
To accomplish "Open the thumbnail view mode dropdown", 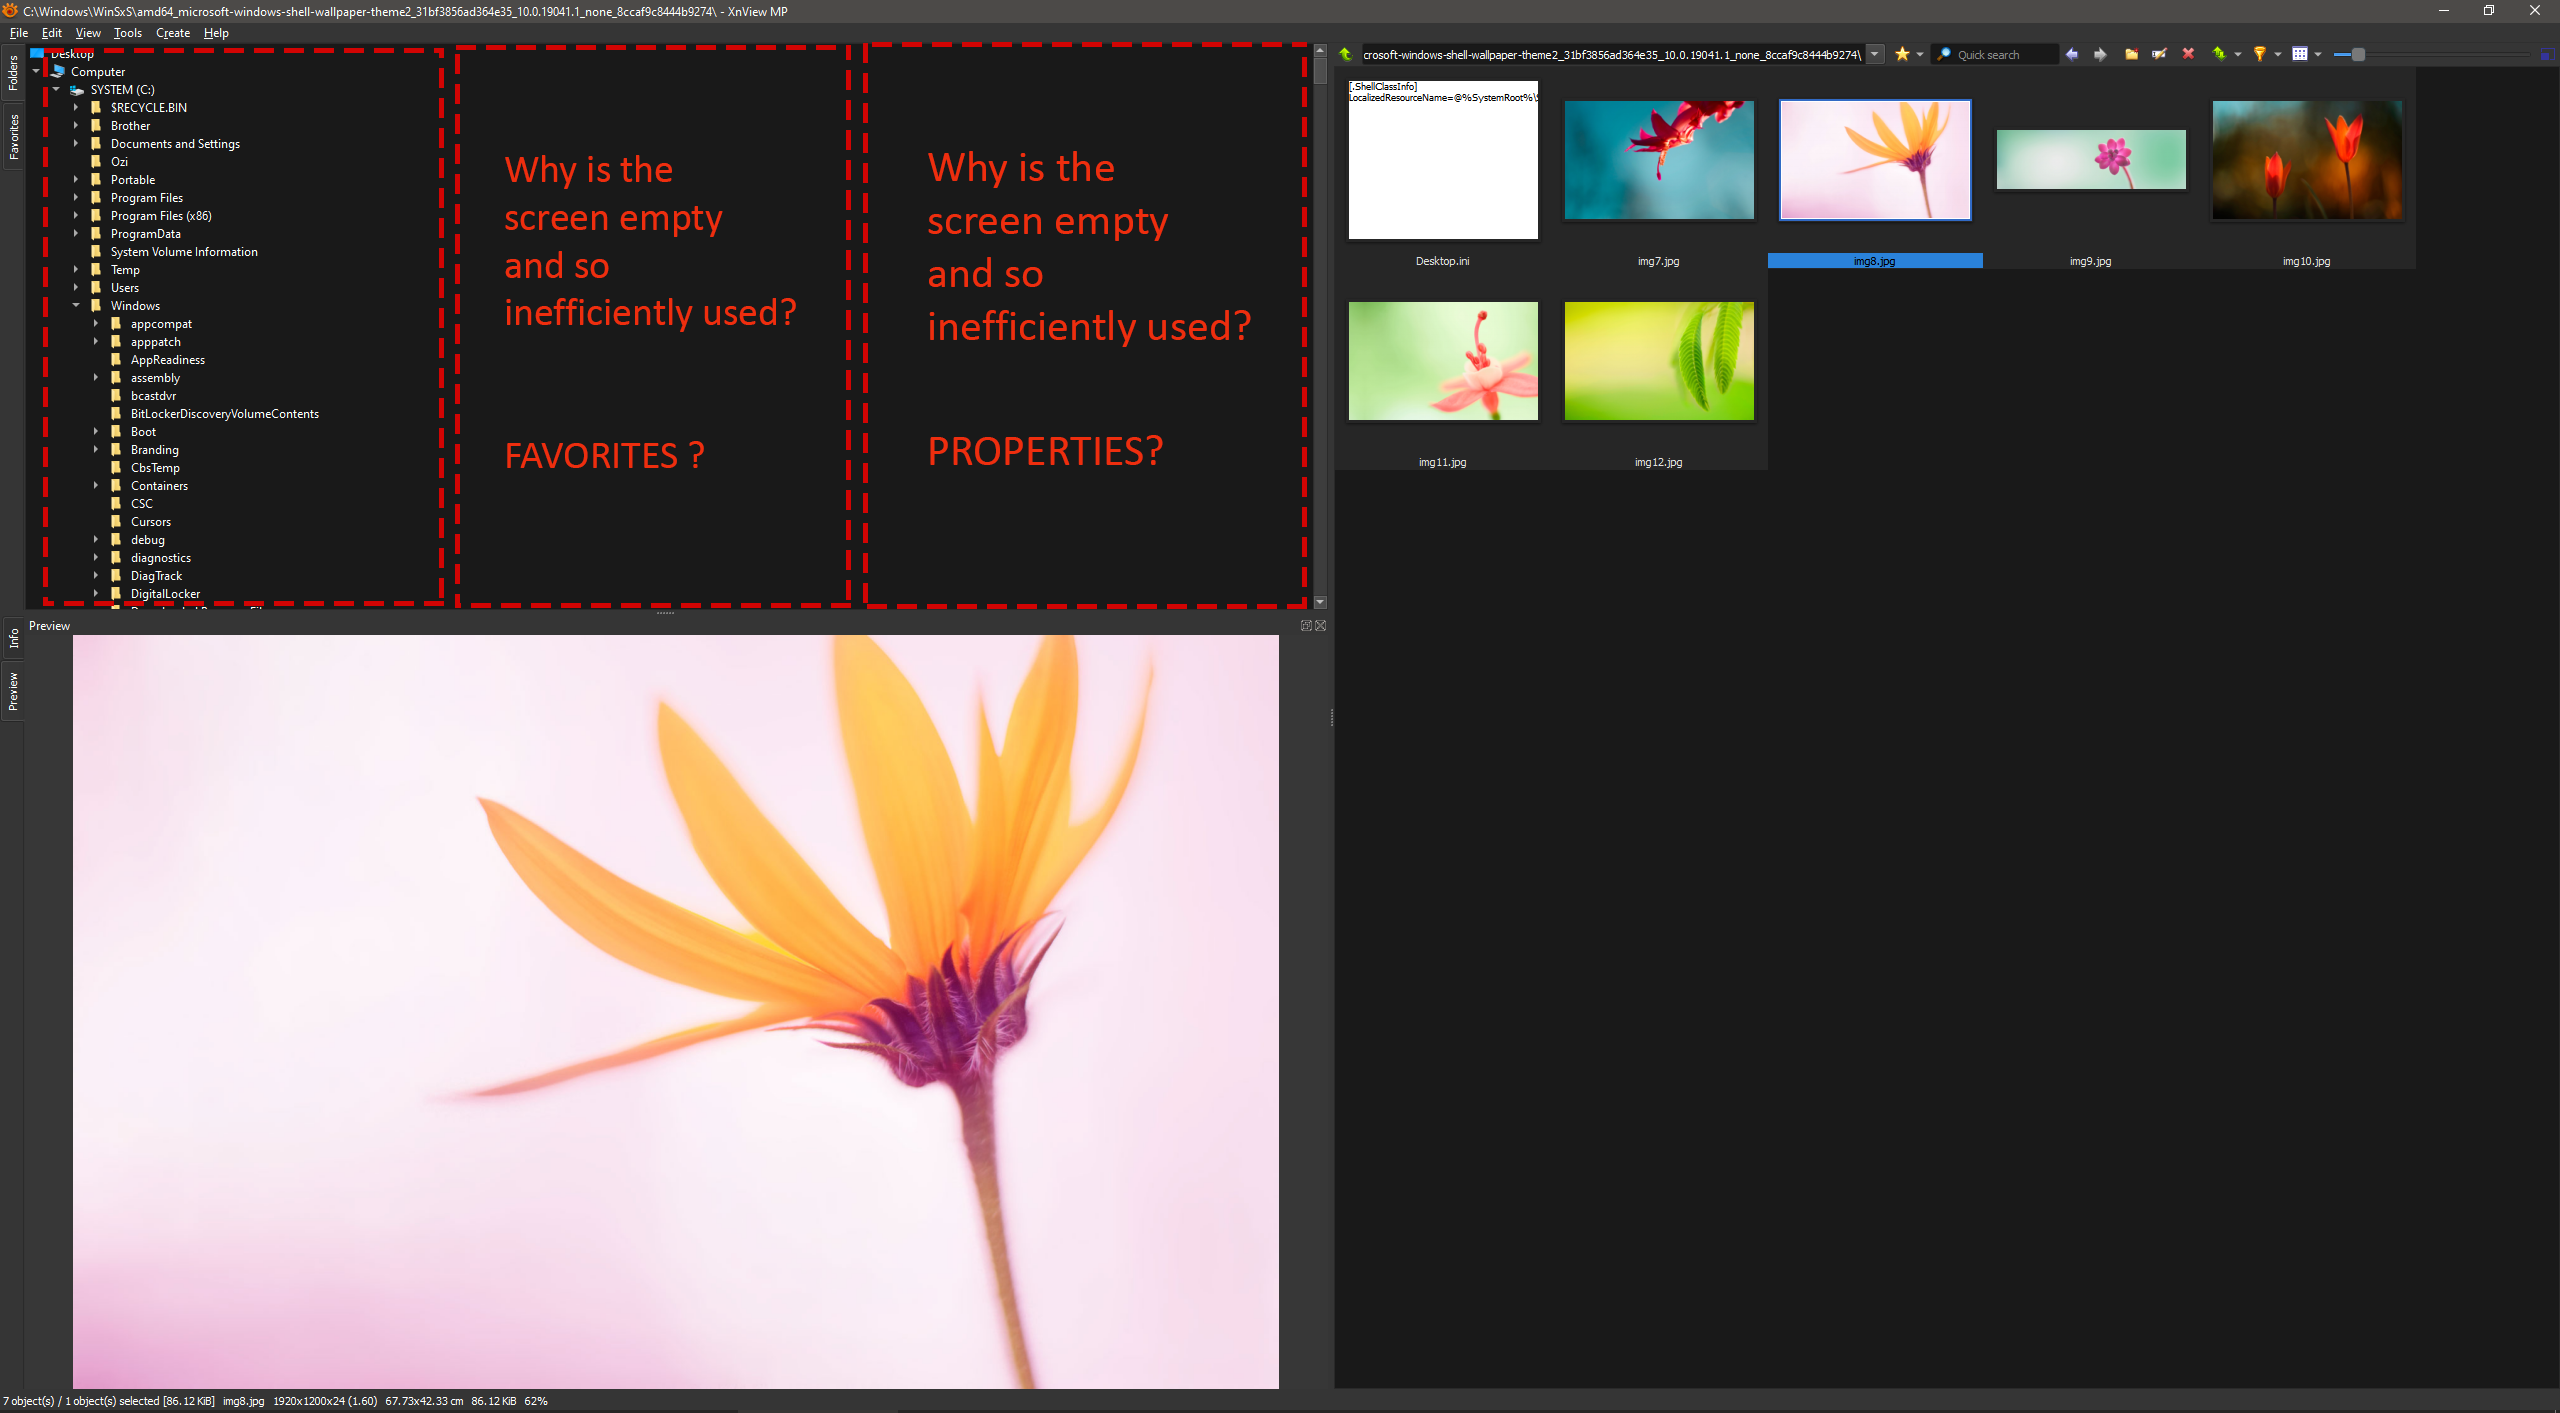I will coord(2318,54).
